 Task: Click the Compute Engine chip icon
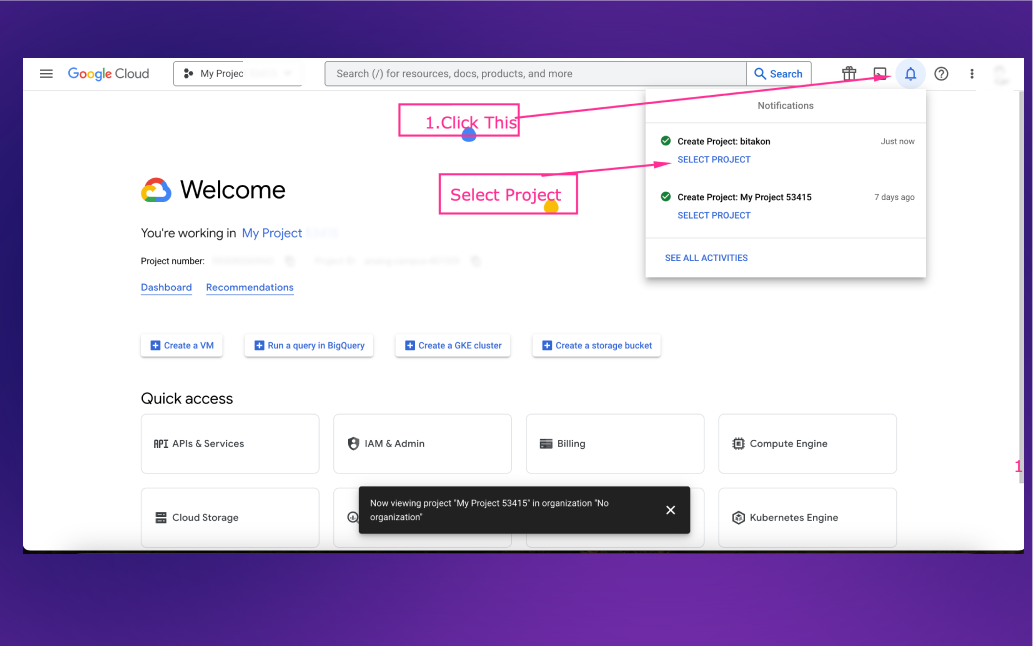pyautogui.click(x=739, y=444)
